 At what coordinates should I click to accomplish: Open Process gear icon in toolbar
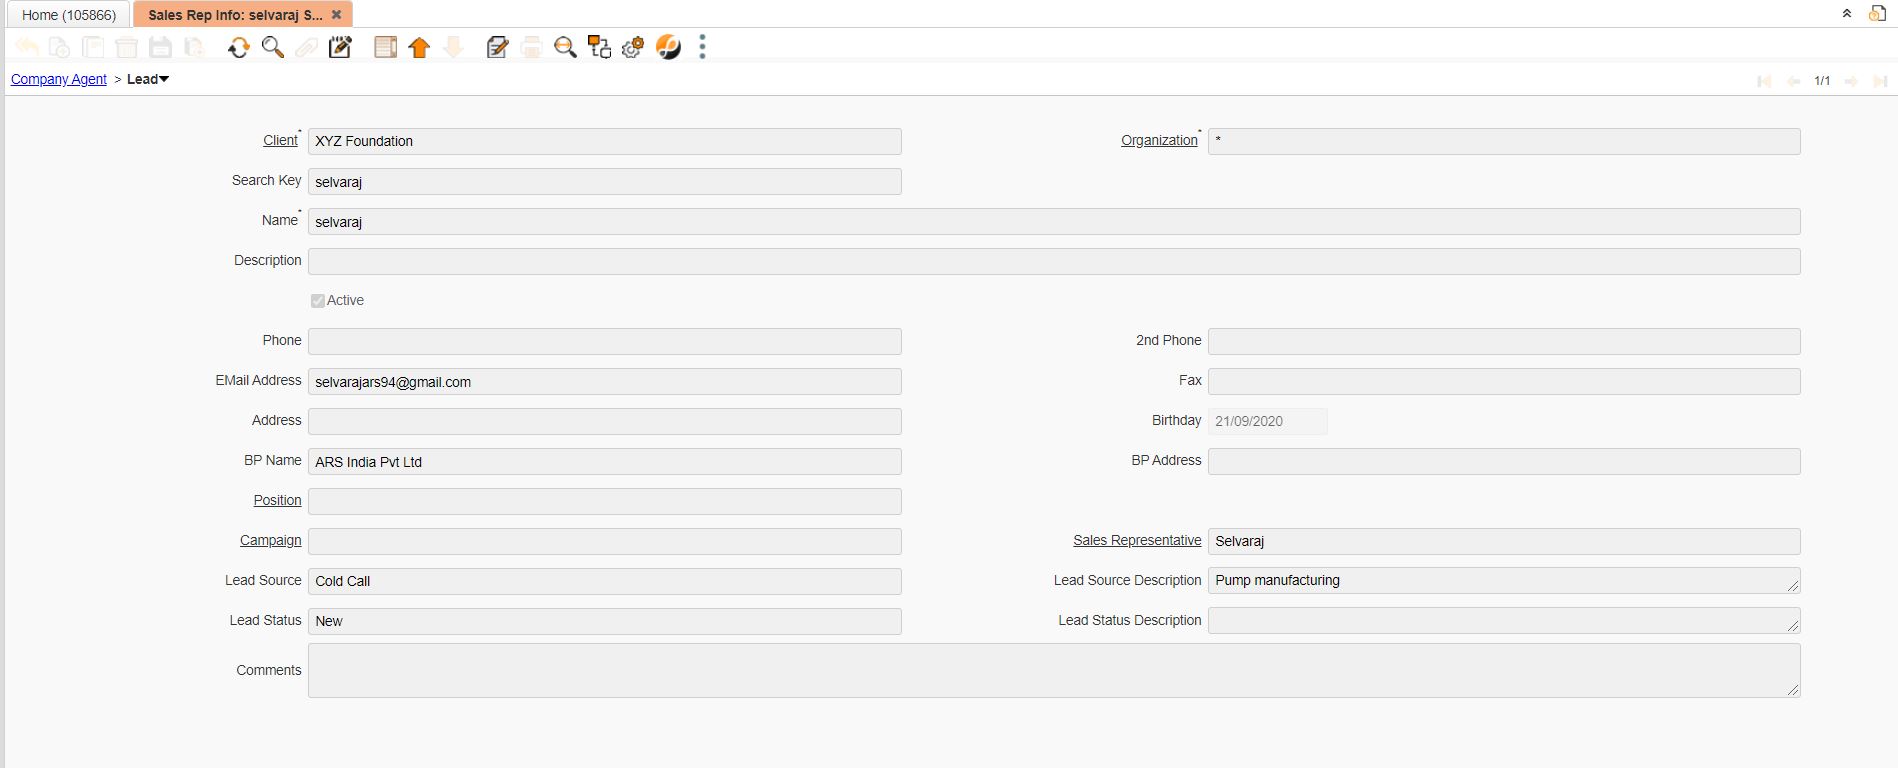point(633,47)
